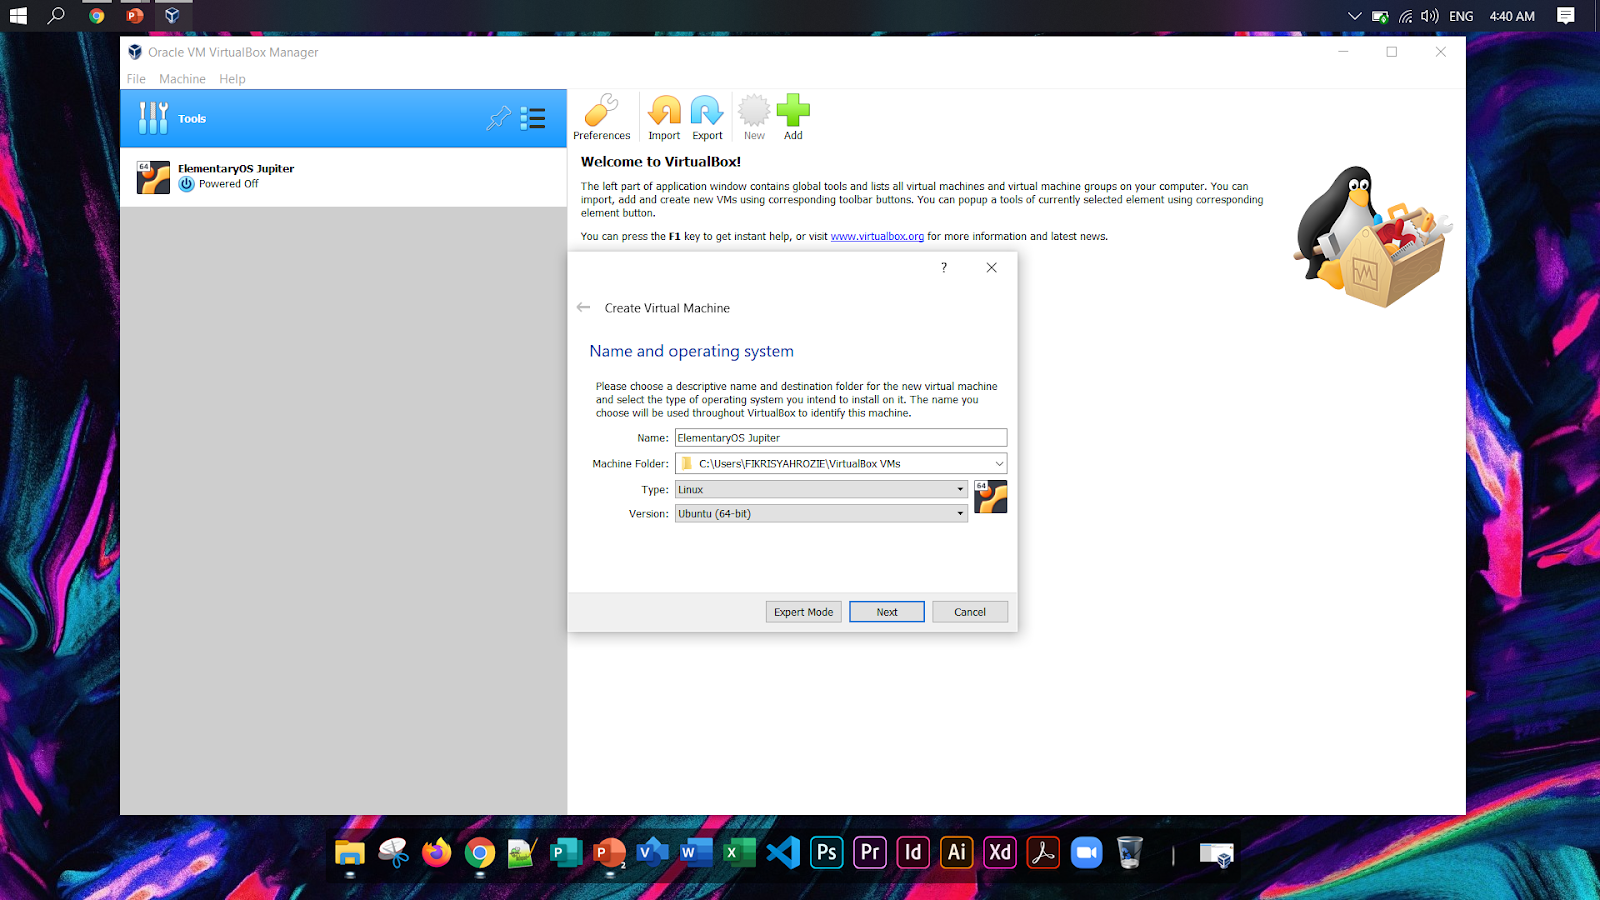1600x900 pixels.
Task: Click the green Add machine icon
Action: [793, 118]
